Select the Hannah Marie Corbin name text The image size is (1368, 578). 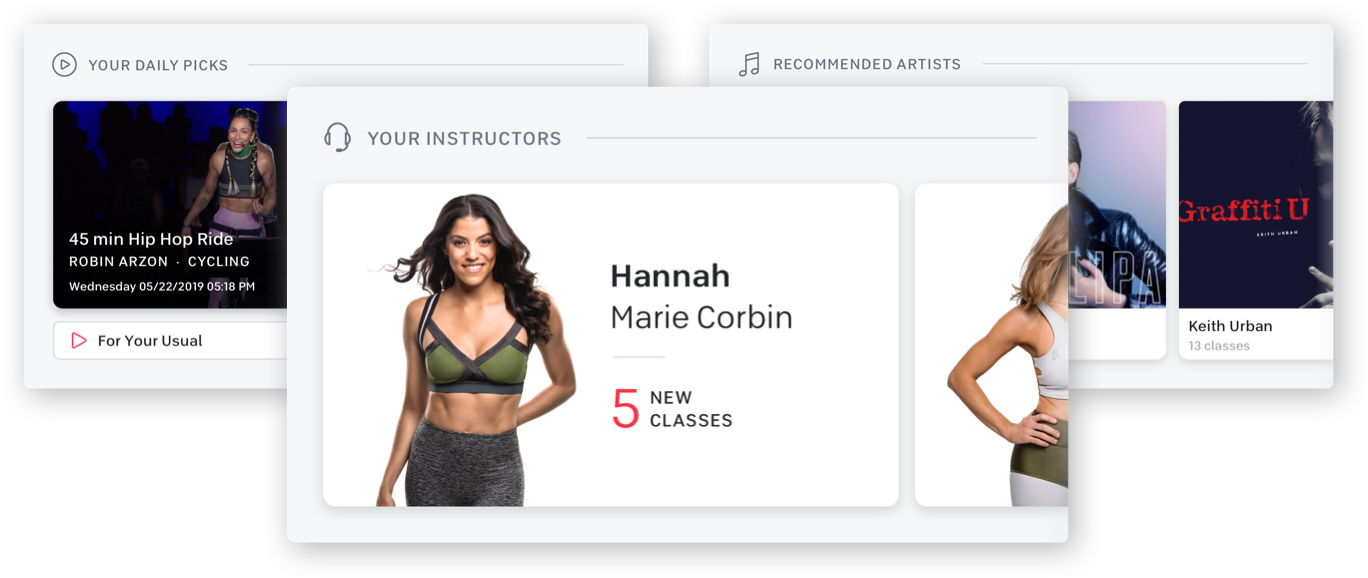(x=701, y=296)
